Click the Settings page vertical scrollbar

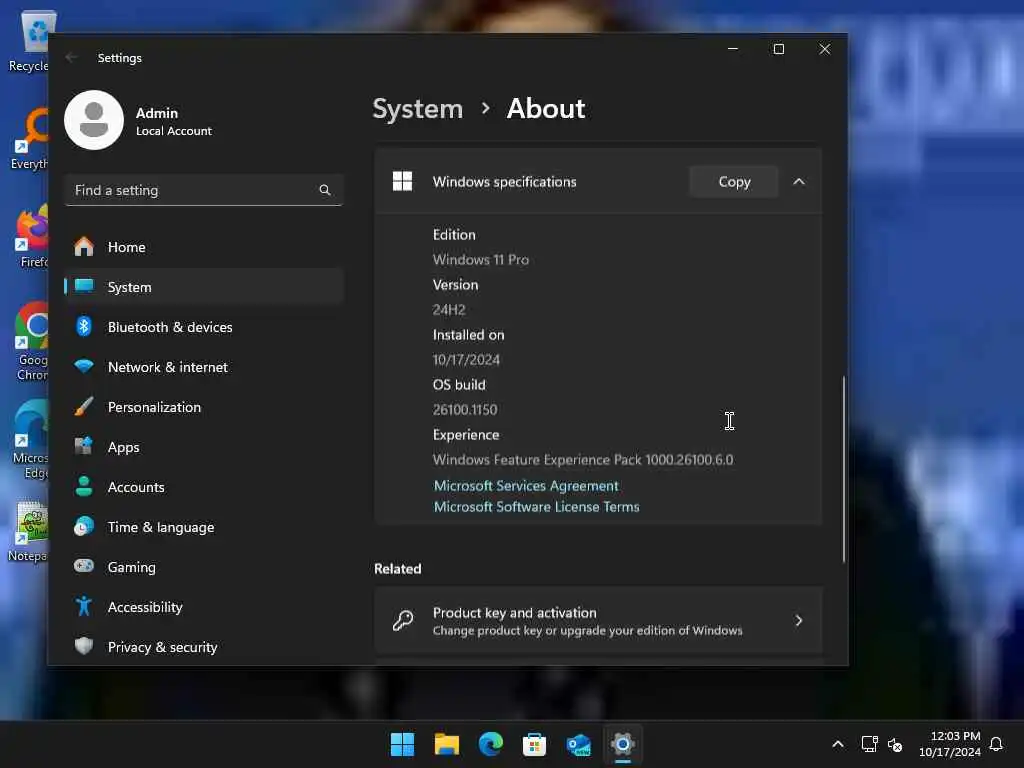[843, 469]
